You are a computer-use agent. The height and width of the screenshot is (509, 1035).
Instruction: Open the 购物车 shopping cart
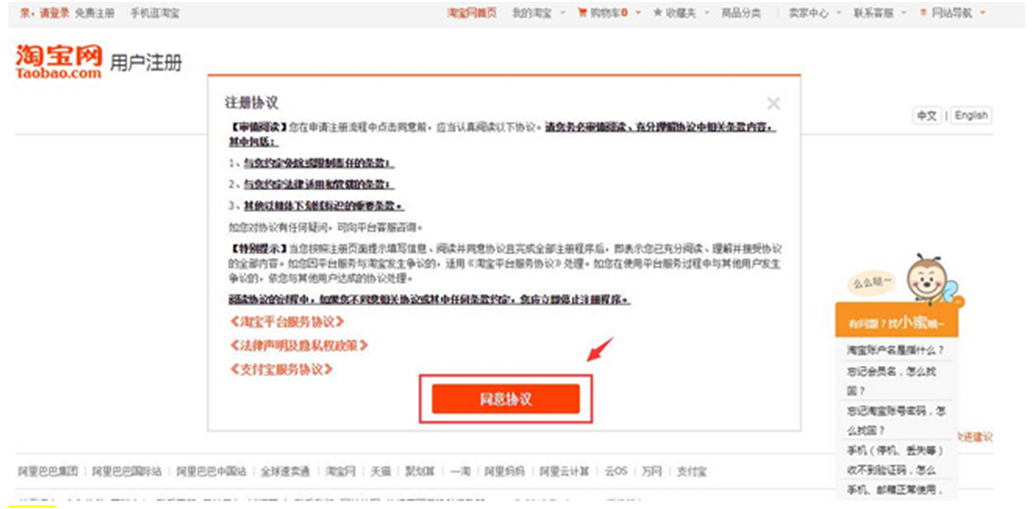click(603, 13)
